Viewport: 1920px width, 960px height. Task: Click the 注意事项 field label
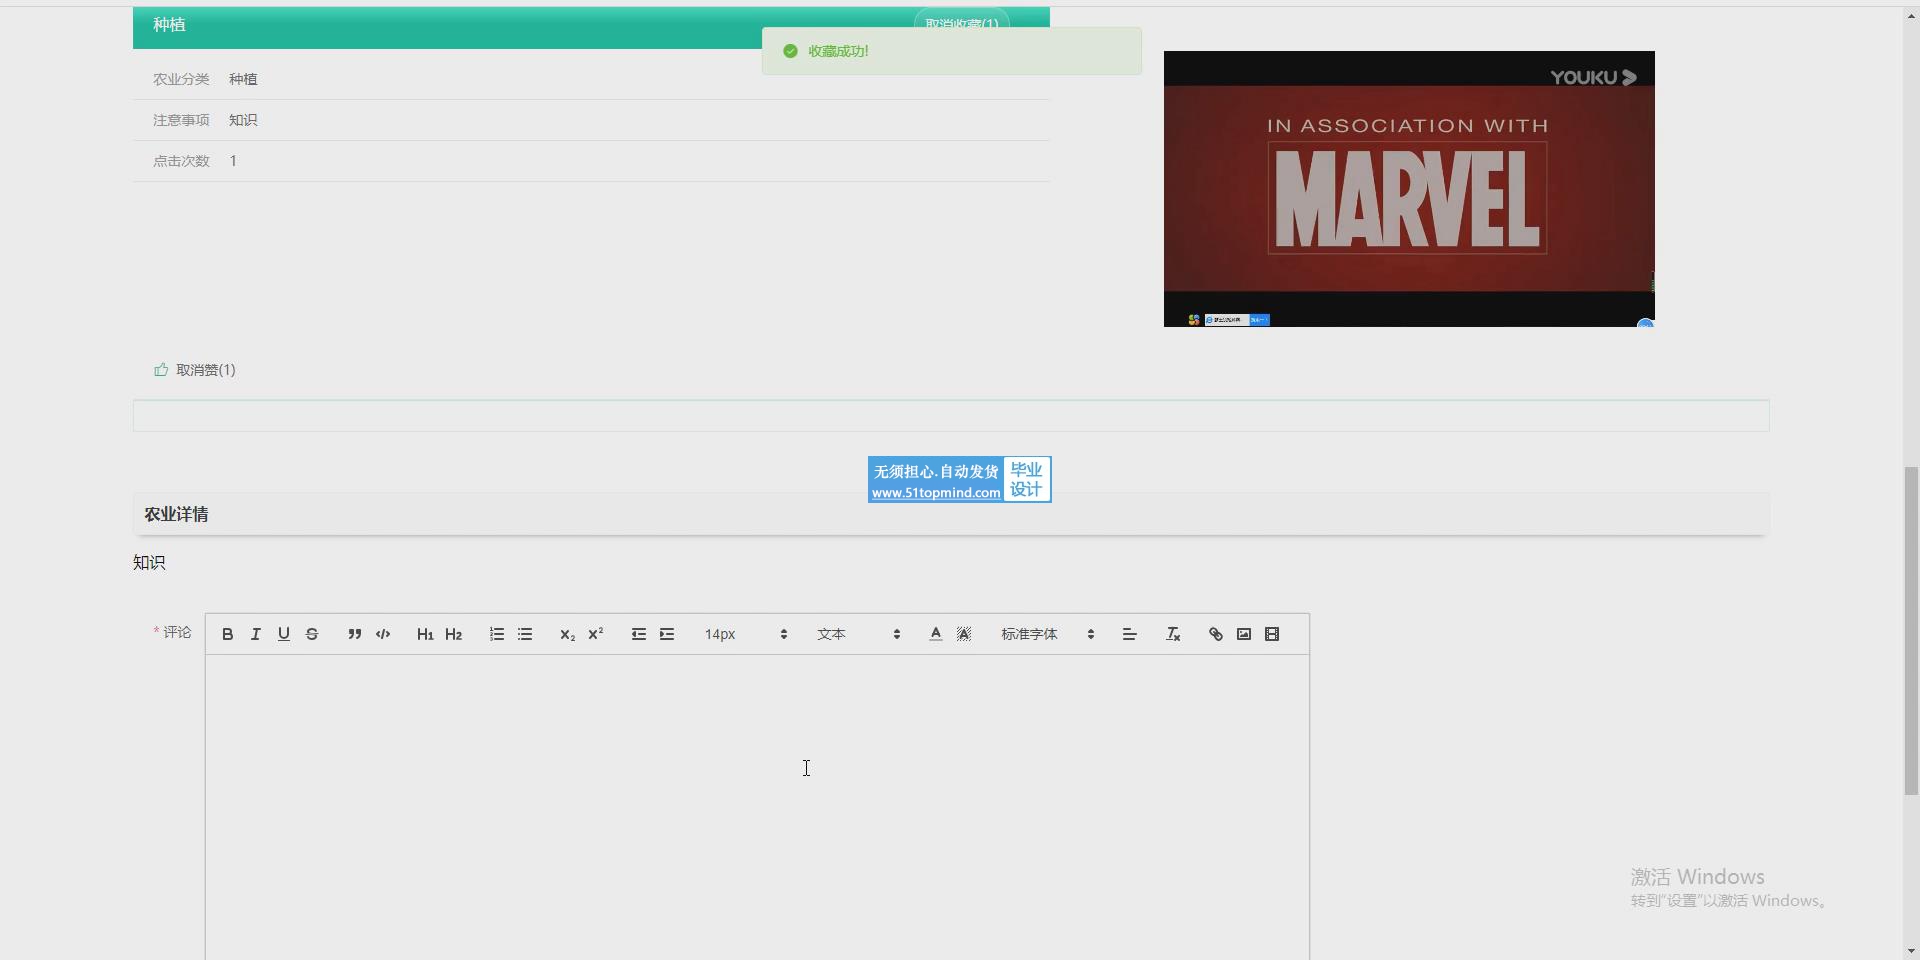click(181, 120)
